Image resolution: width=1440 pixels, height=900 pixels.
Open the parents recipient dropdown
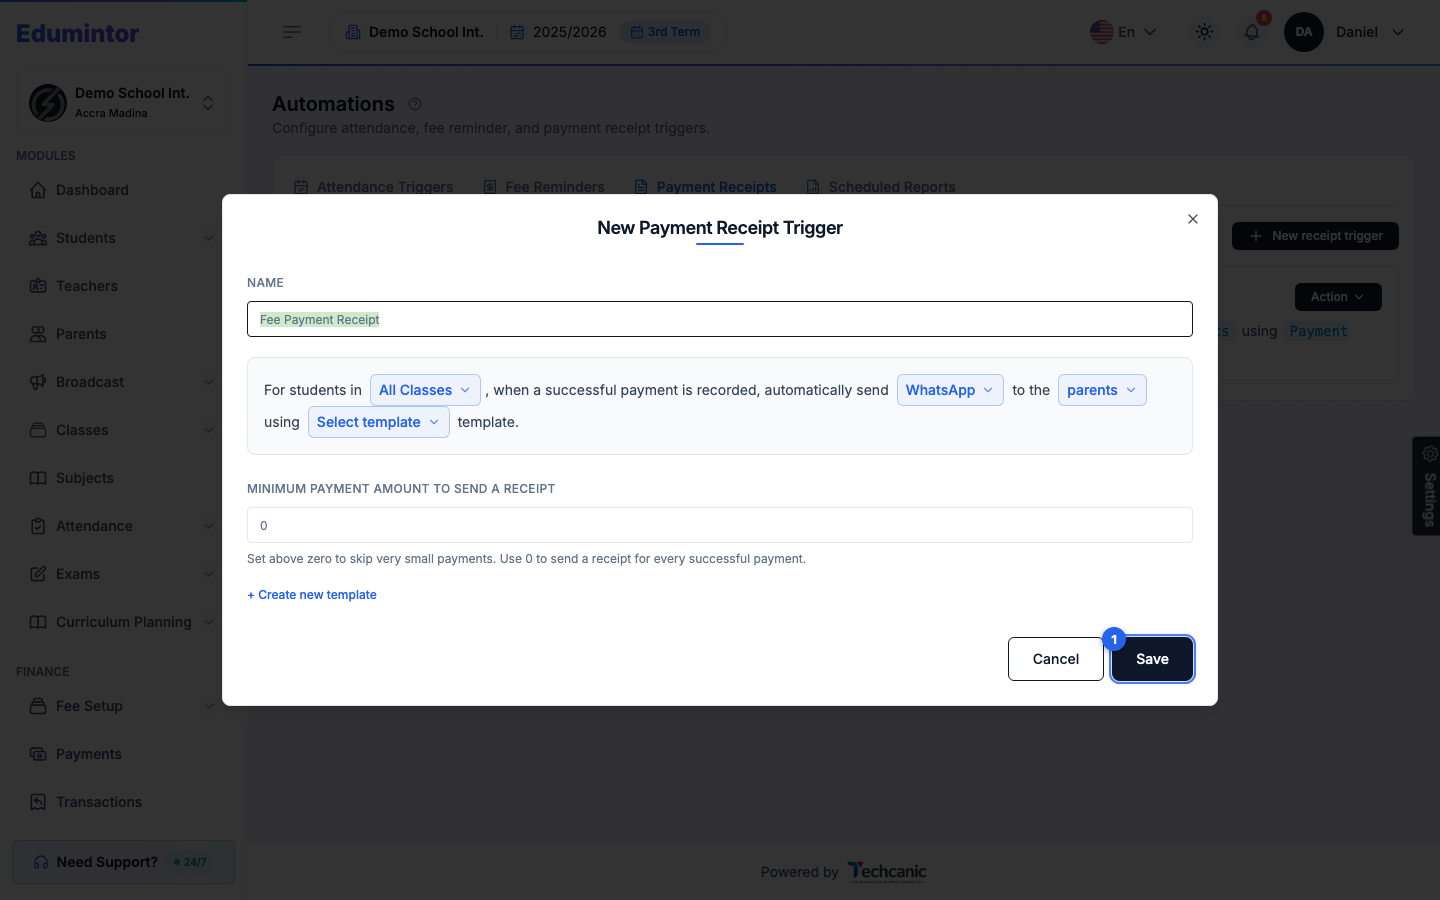point(1102,390)
